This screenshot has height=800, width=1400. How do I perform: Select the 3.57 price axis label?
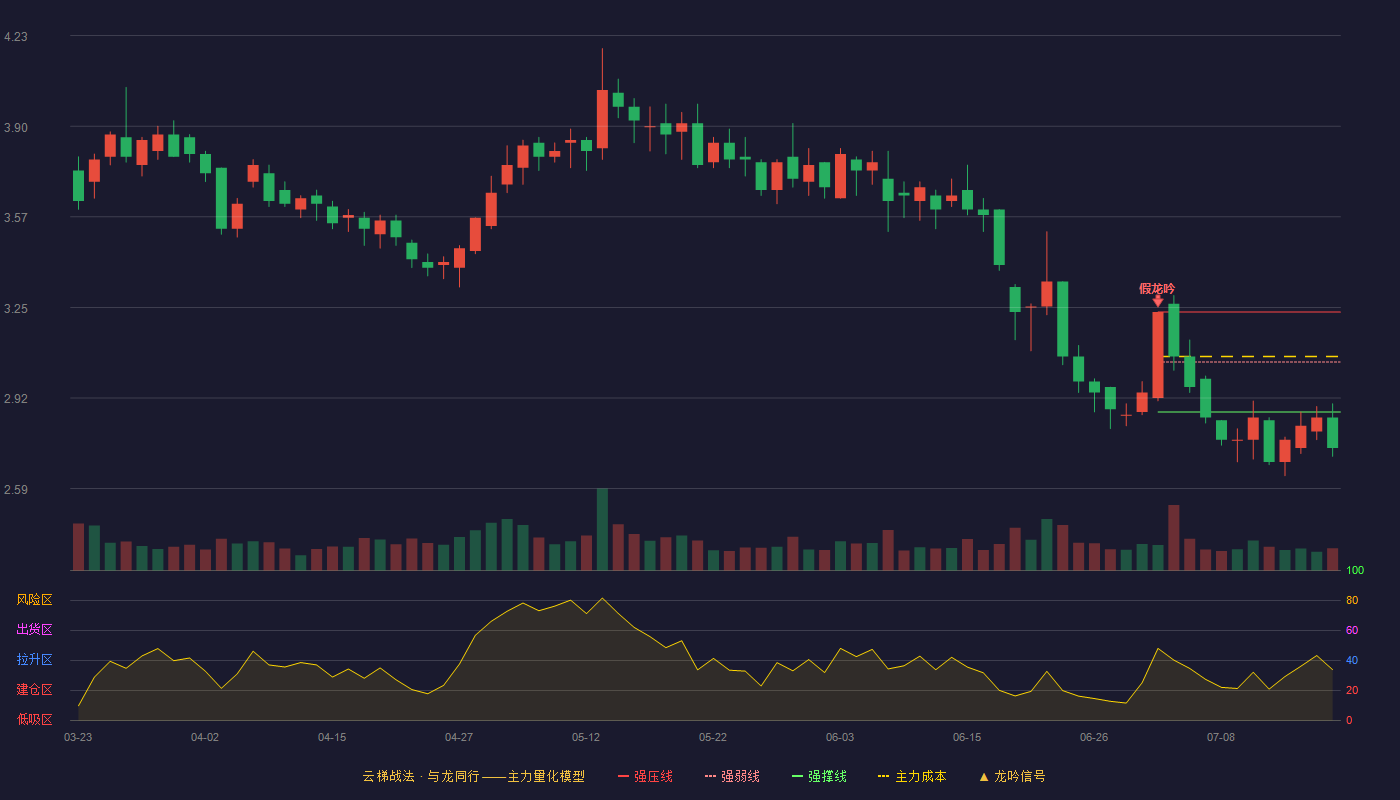click(x=16, y=218)
